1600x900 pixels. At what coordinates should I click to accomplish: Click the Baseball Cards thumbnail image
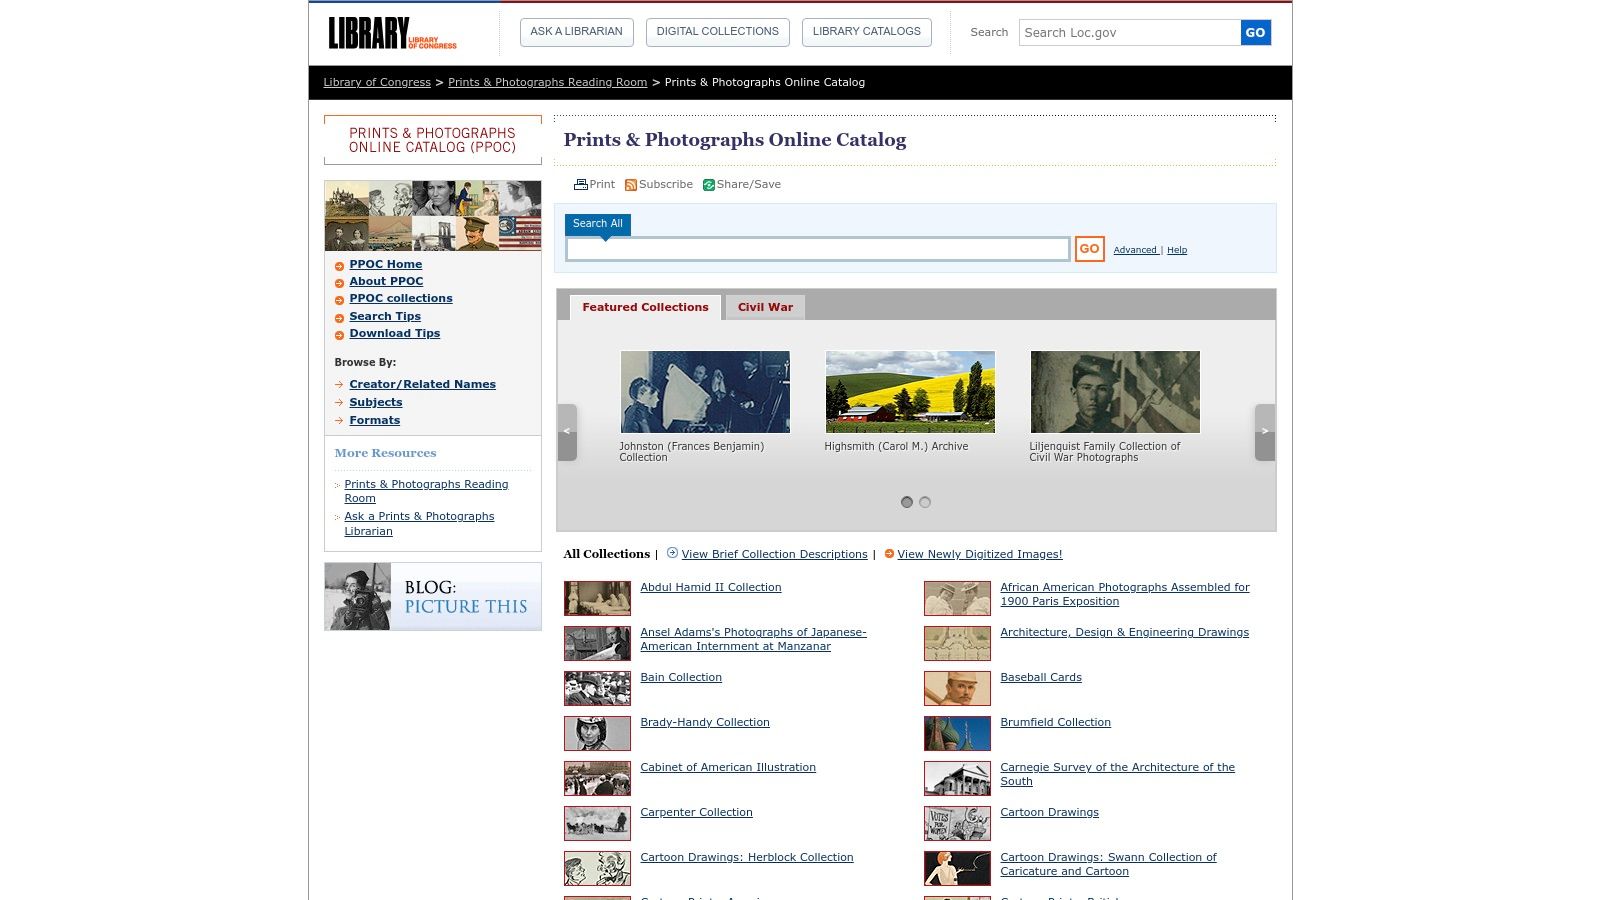tap(957, 688)
